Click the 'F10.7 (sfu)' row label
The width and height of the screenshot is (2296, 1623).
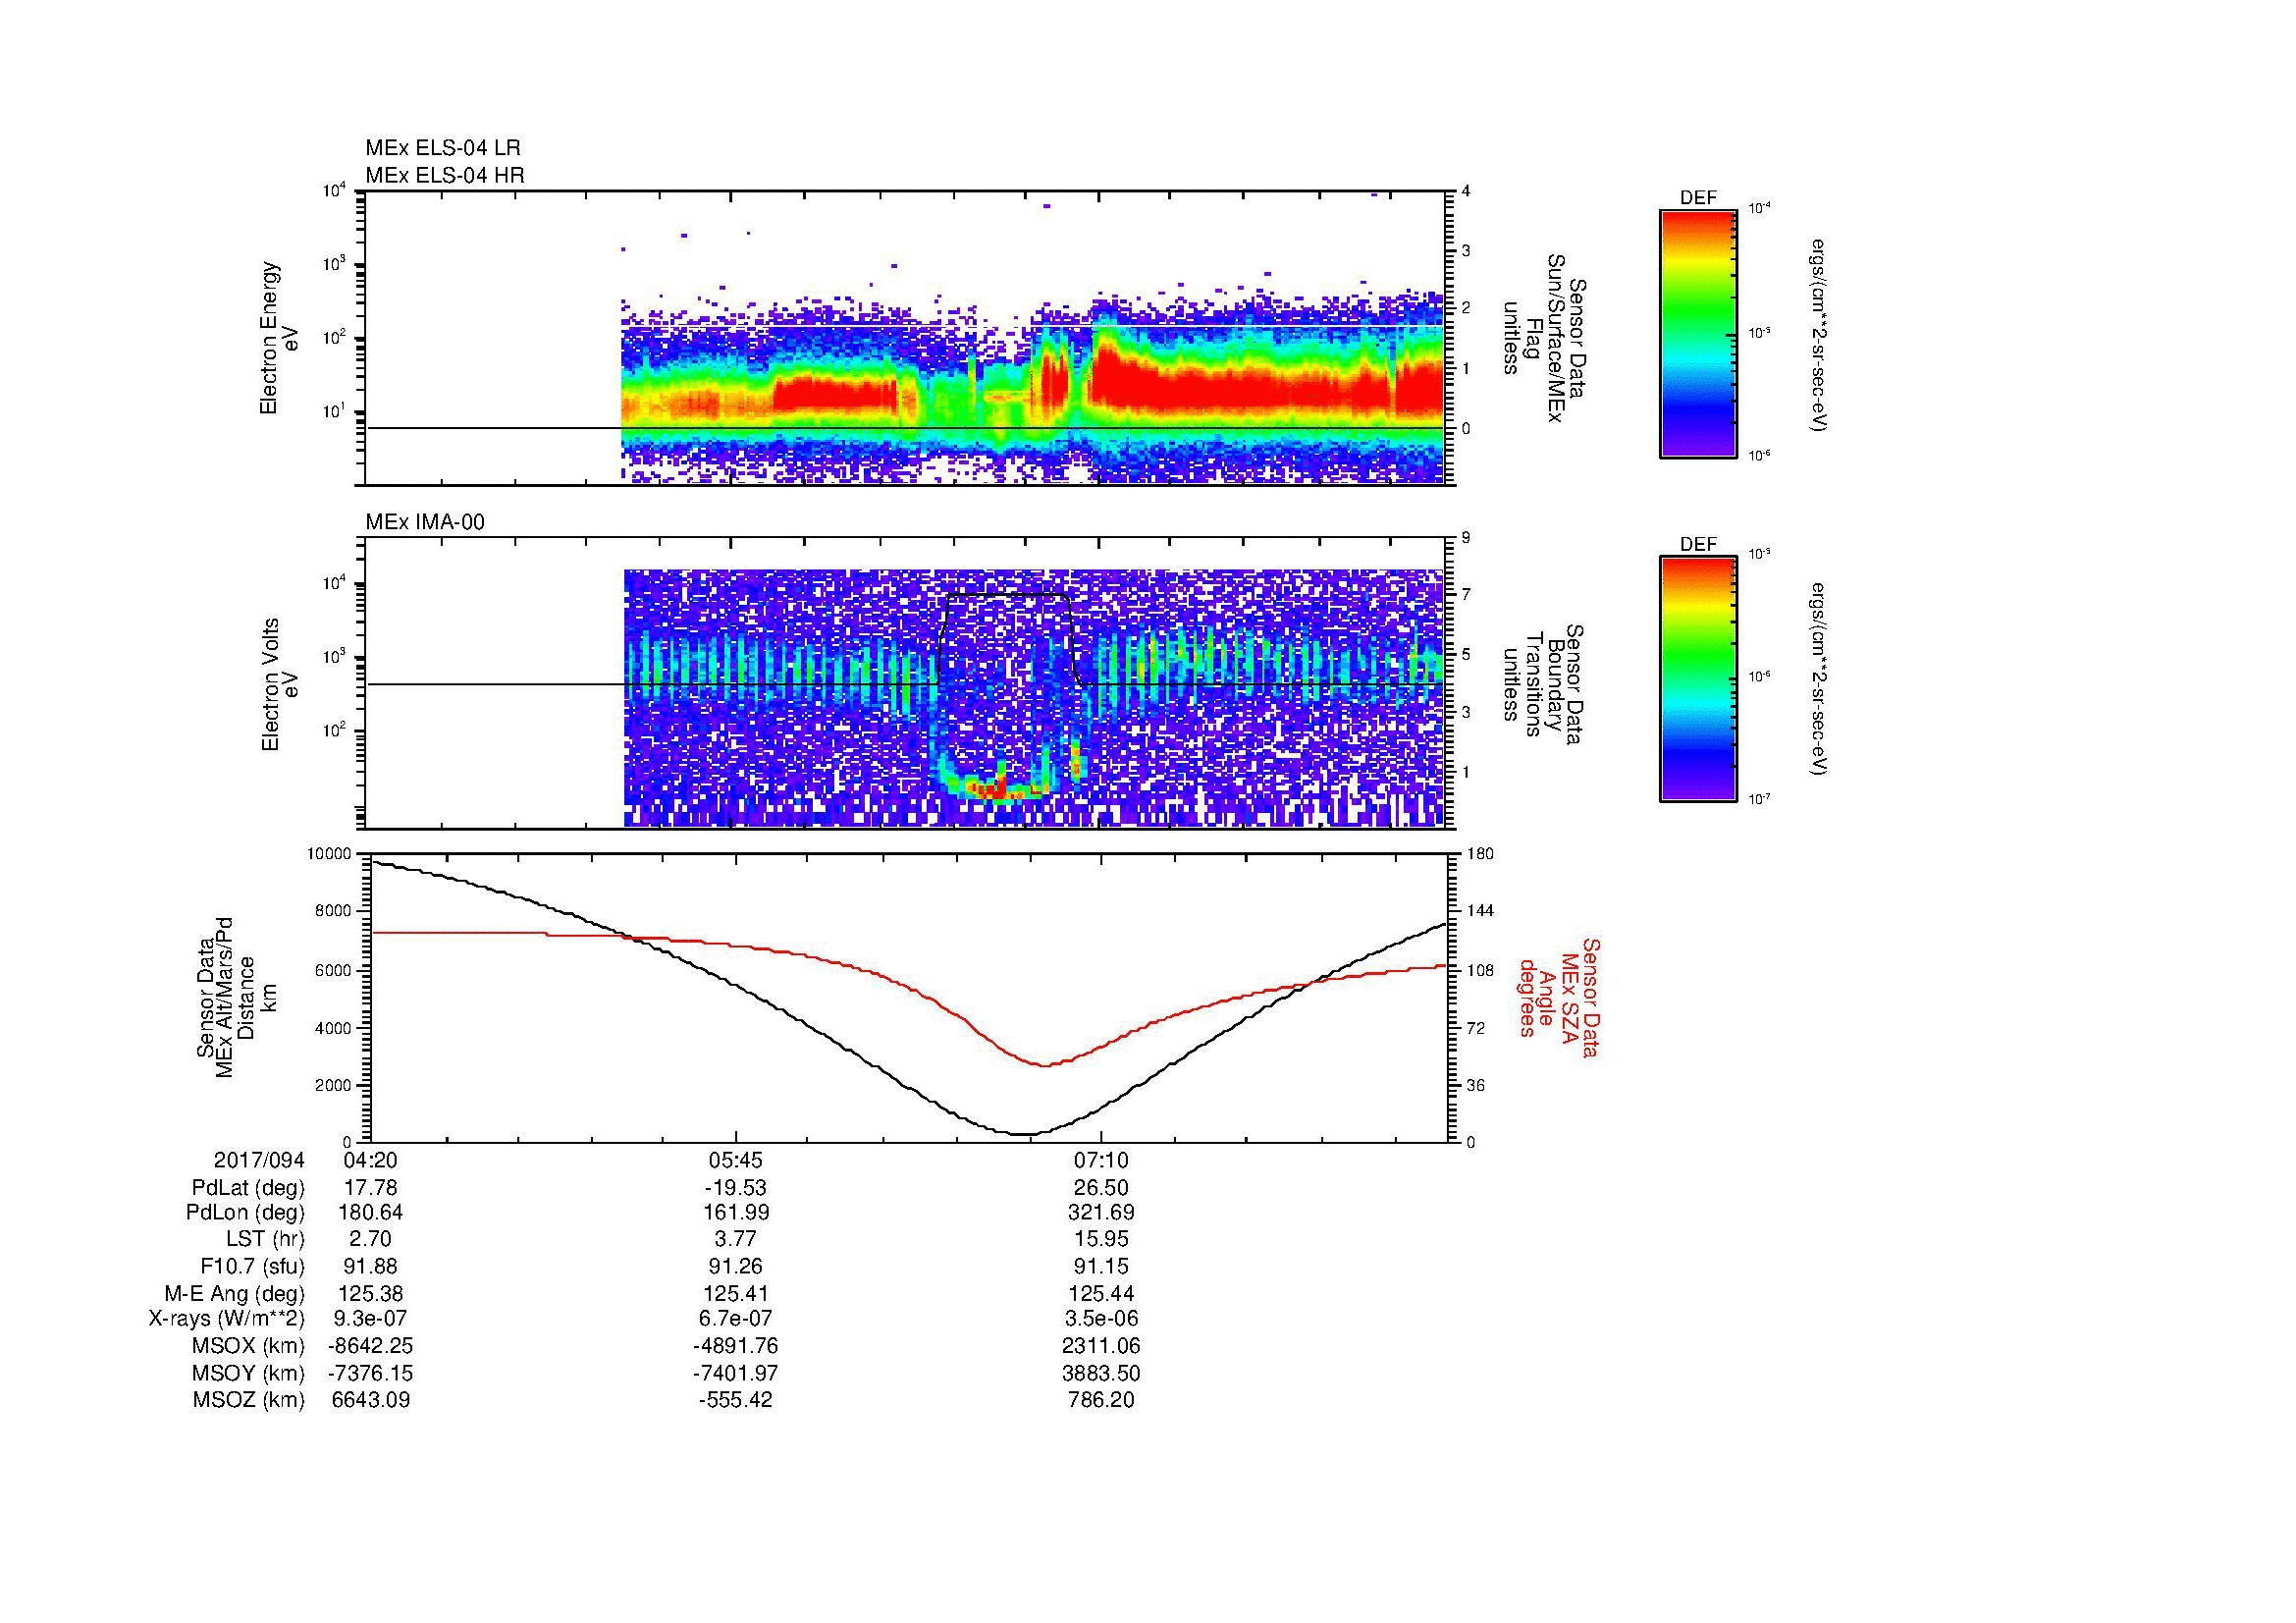pyautogui.click(x=252, y=1266)
